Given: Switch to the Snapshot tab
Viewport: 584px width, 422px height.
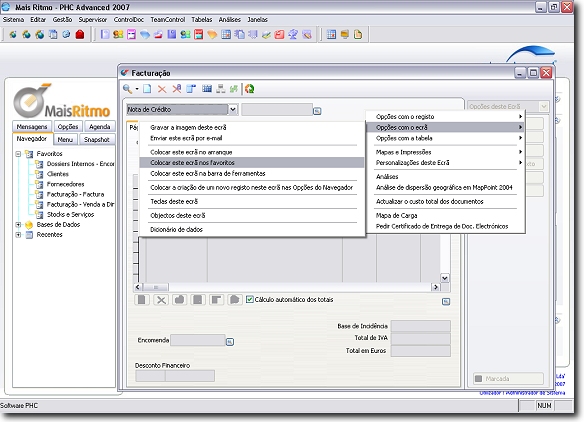Looking at the screenshot, I should pos(96,140).
